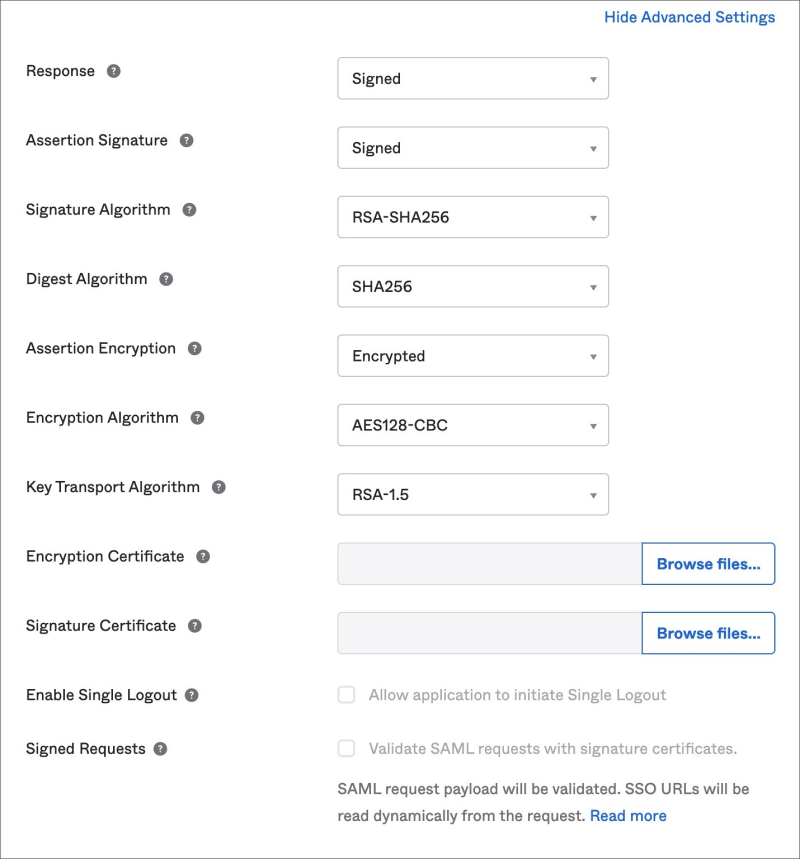This screenshot has height=859, width=800.
Task: Browse files for Encryption Certificate
Action: pyautogui.click(x=708, y=564)
